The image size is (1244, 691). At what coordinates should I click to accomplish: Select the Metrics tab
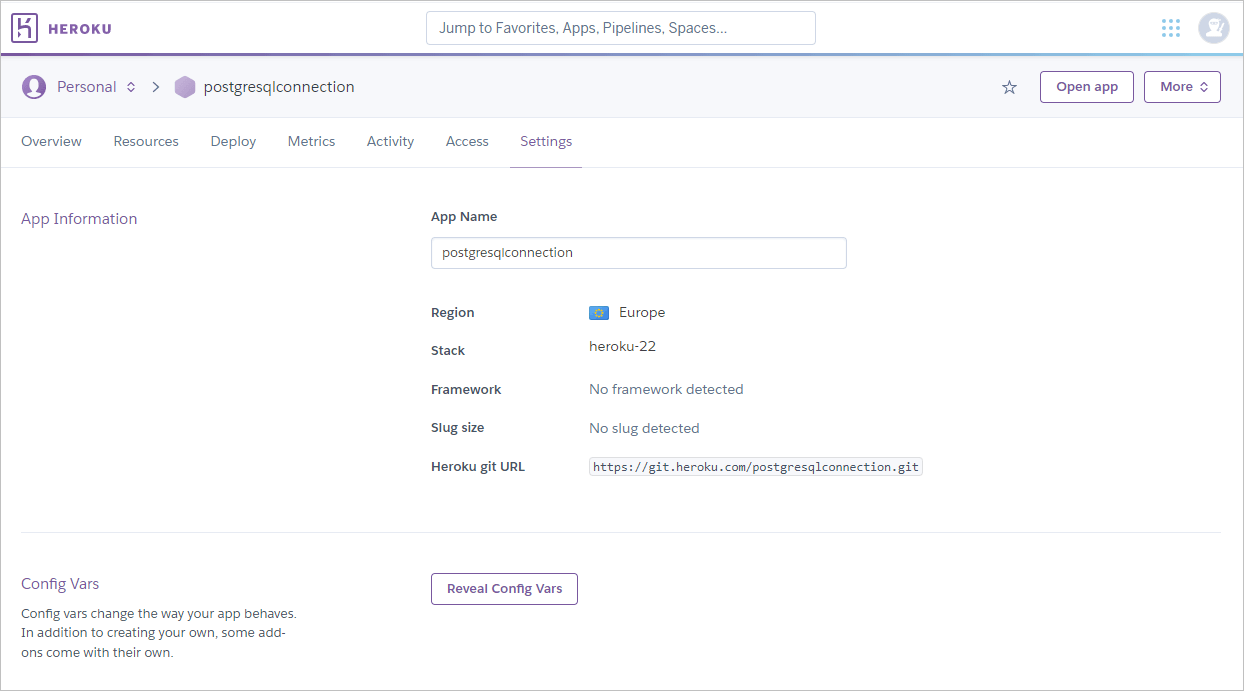point(311,141)
